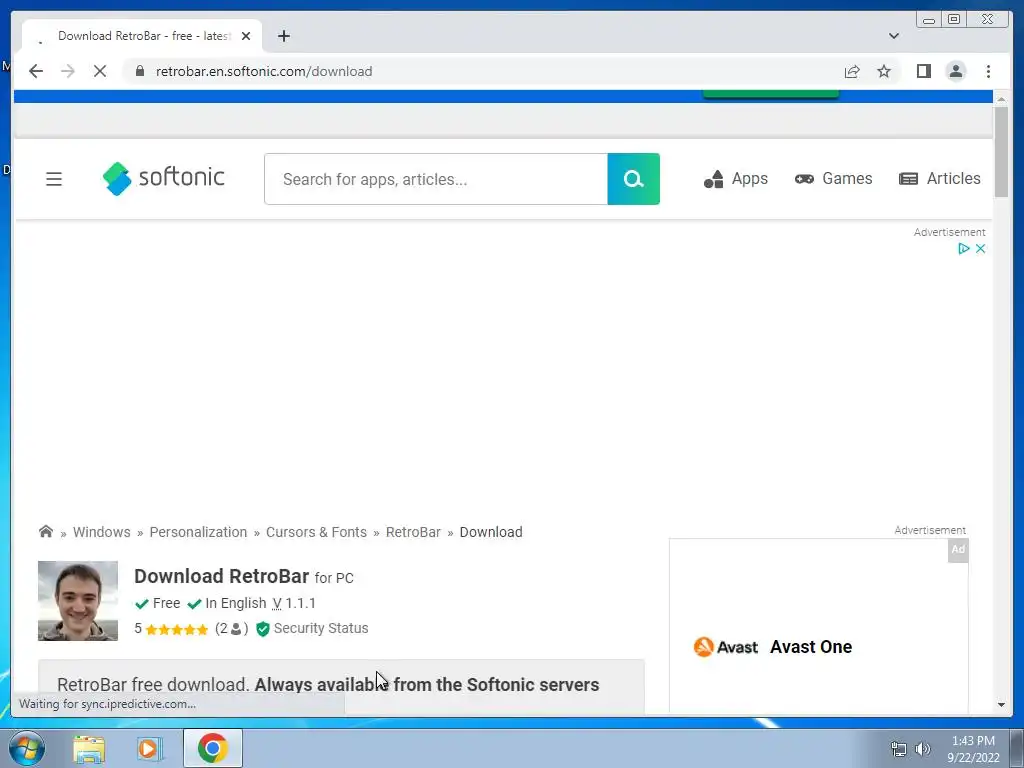The width and height of the screenshot is (1024, 768).
Task: Go back to the previous page
Action: pyautogui.click(x=36, y=71)
